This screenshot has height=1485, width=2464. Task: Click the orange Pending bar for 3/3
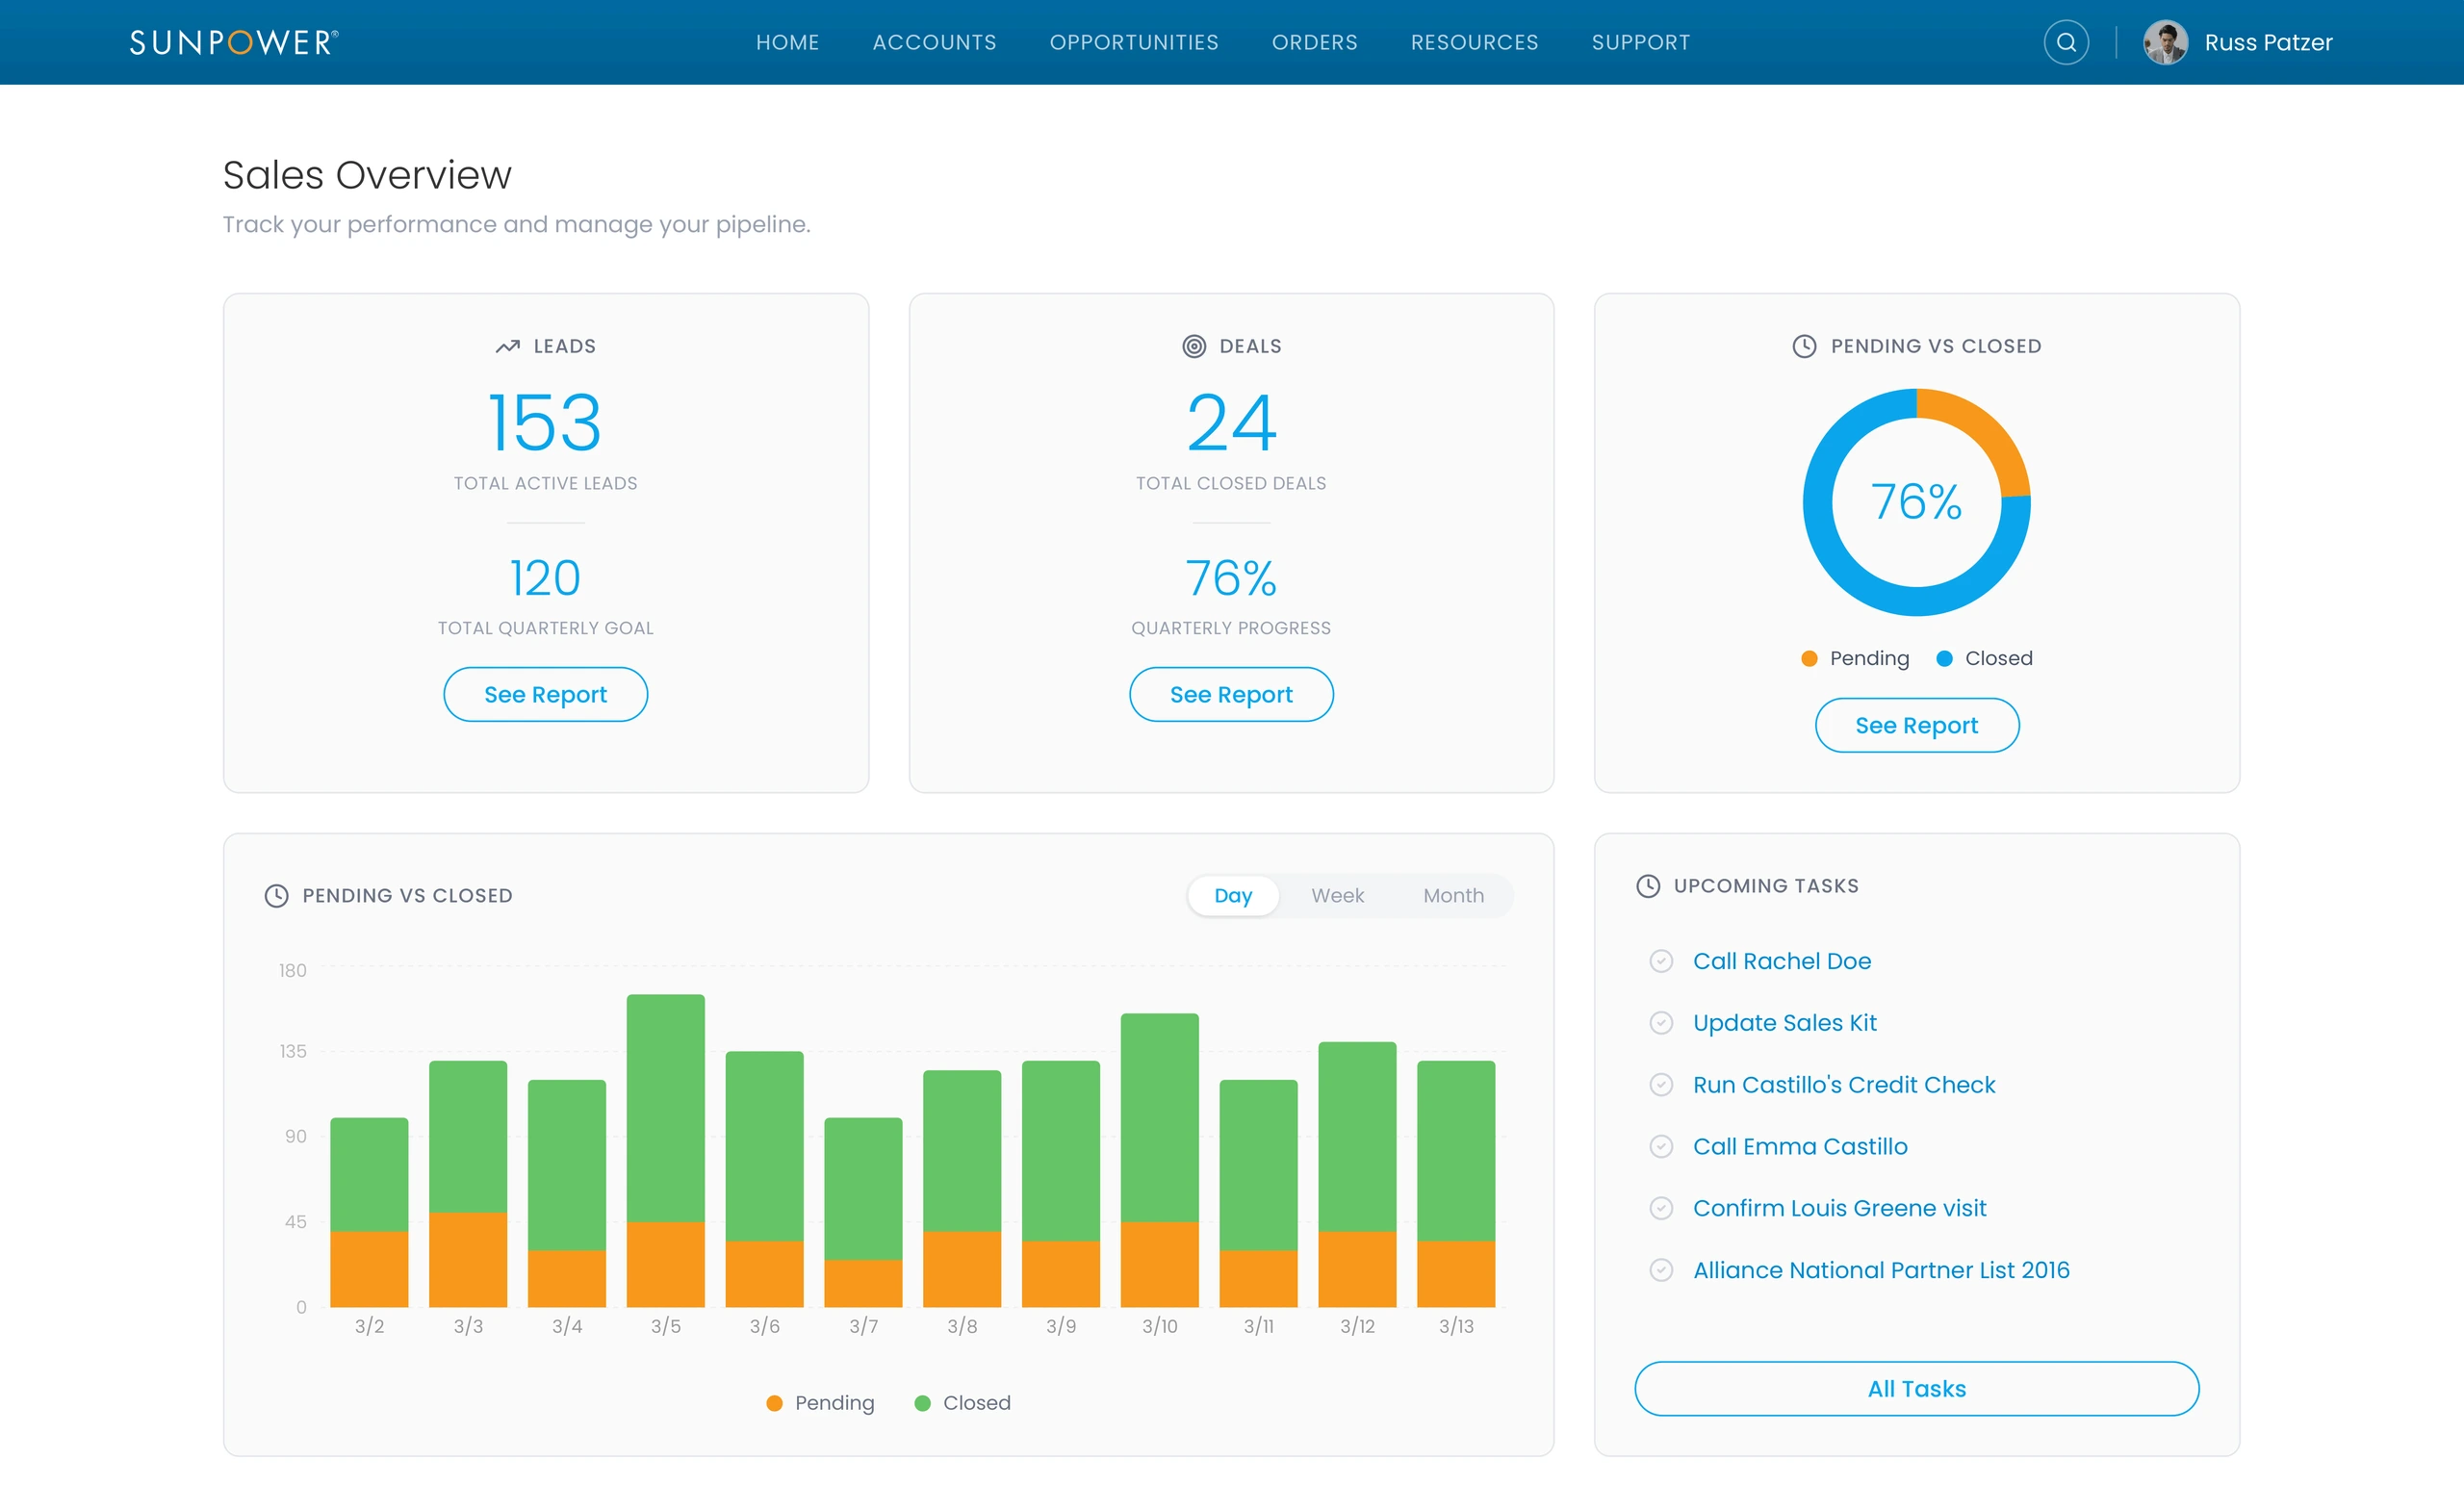(467, 1259)
